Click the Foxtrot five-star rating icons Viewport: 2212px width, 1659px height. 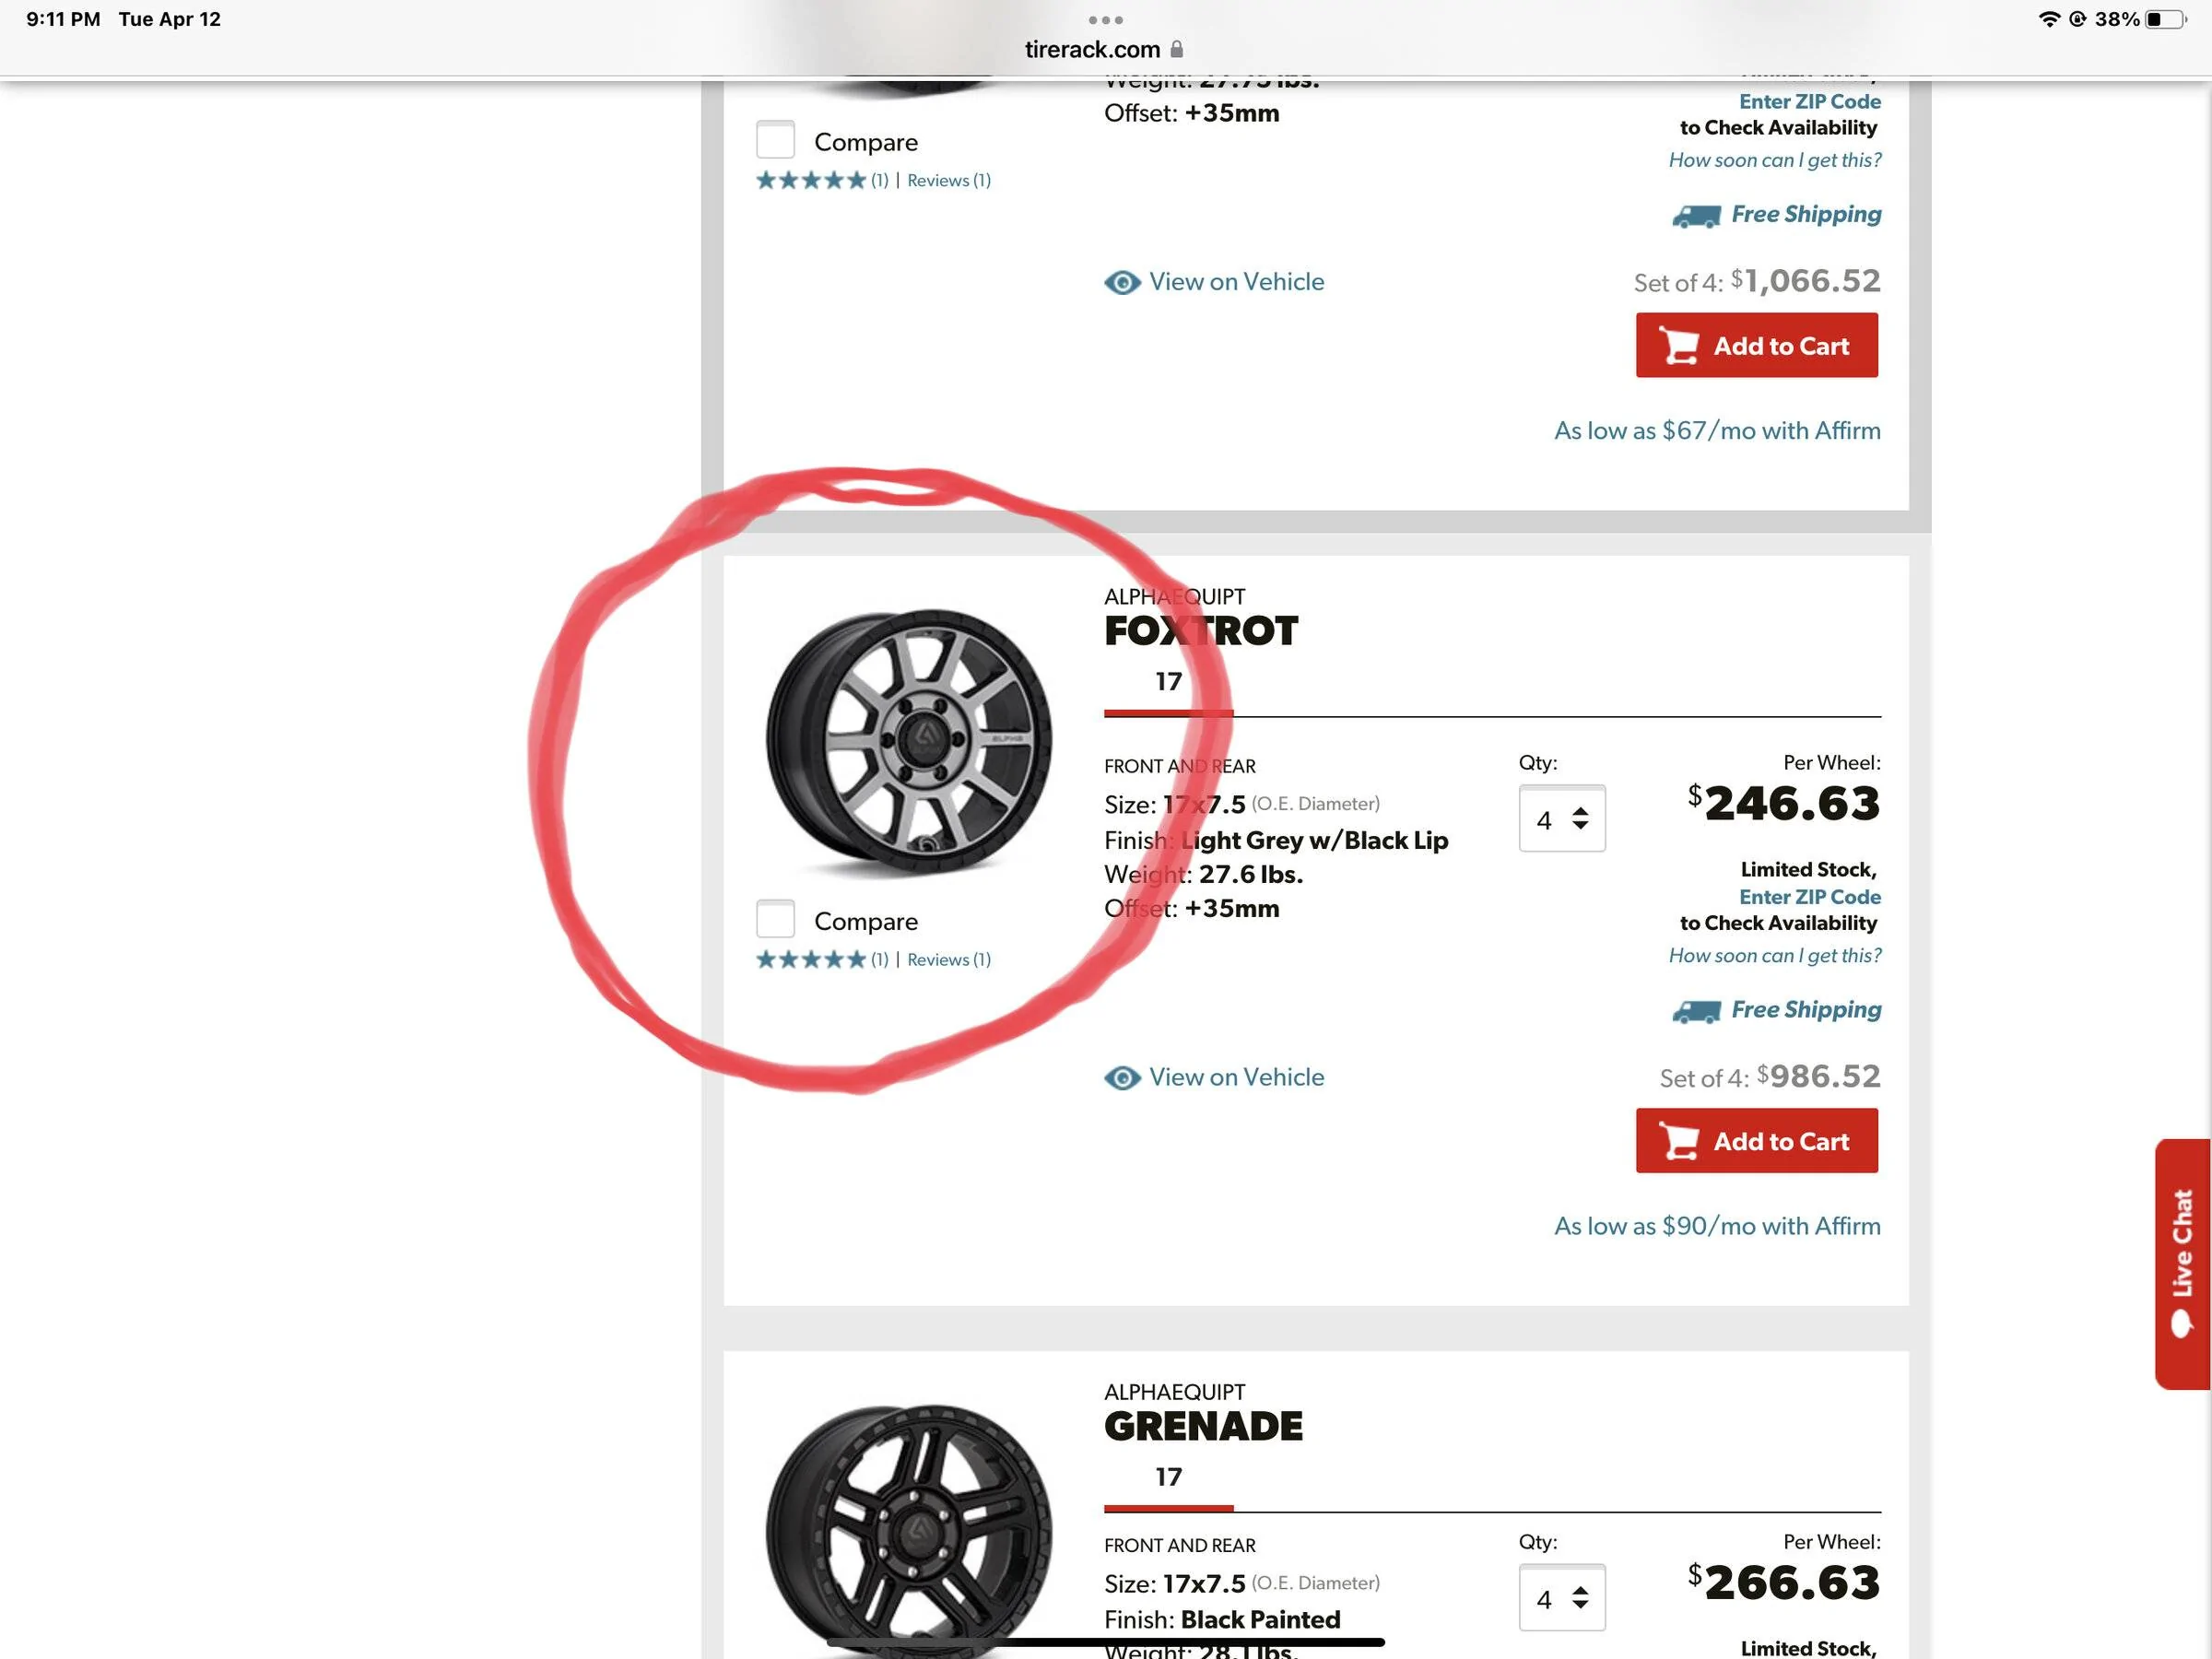click(x=811, y=960)
